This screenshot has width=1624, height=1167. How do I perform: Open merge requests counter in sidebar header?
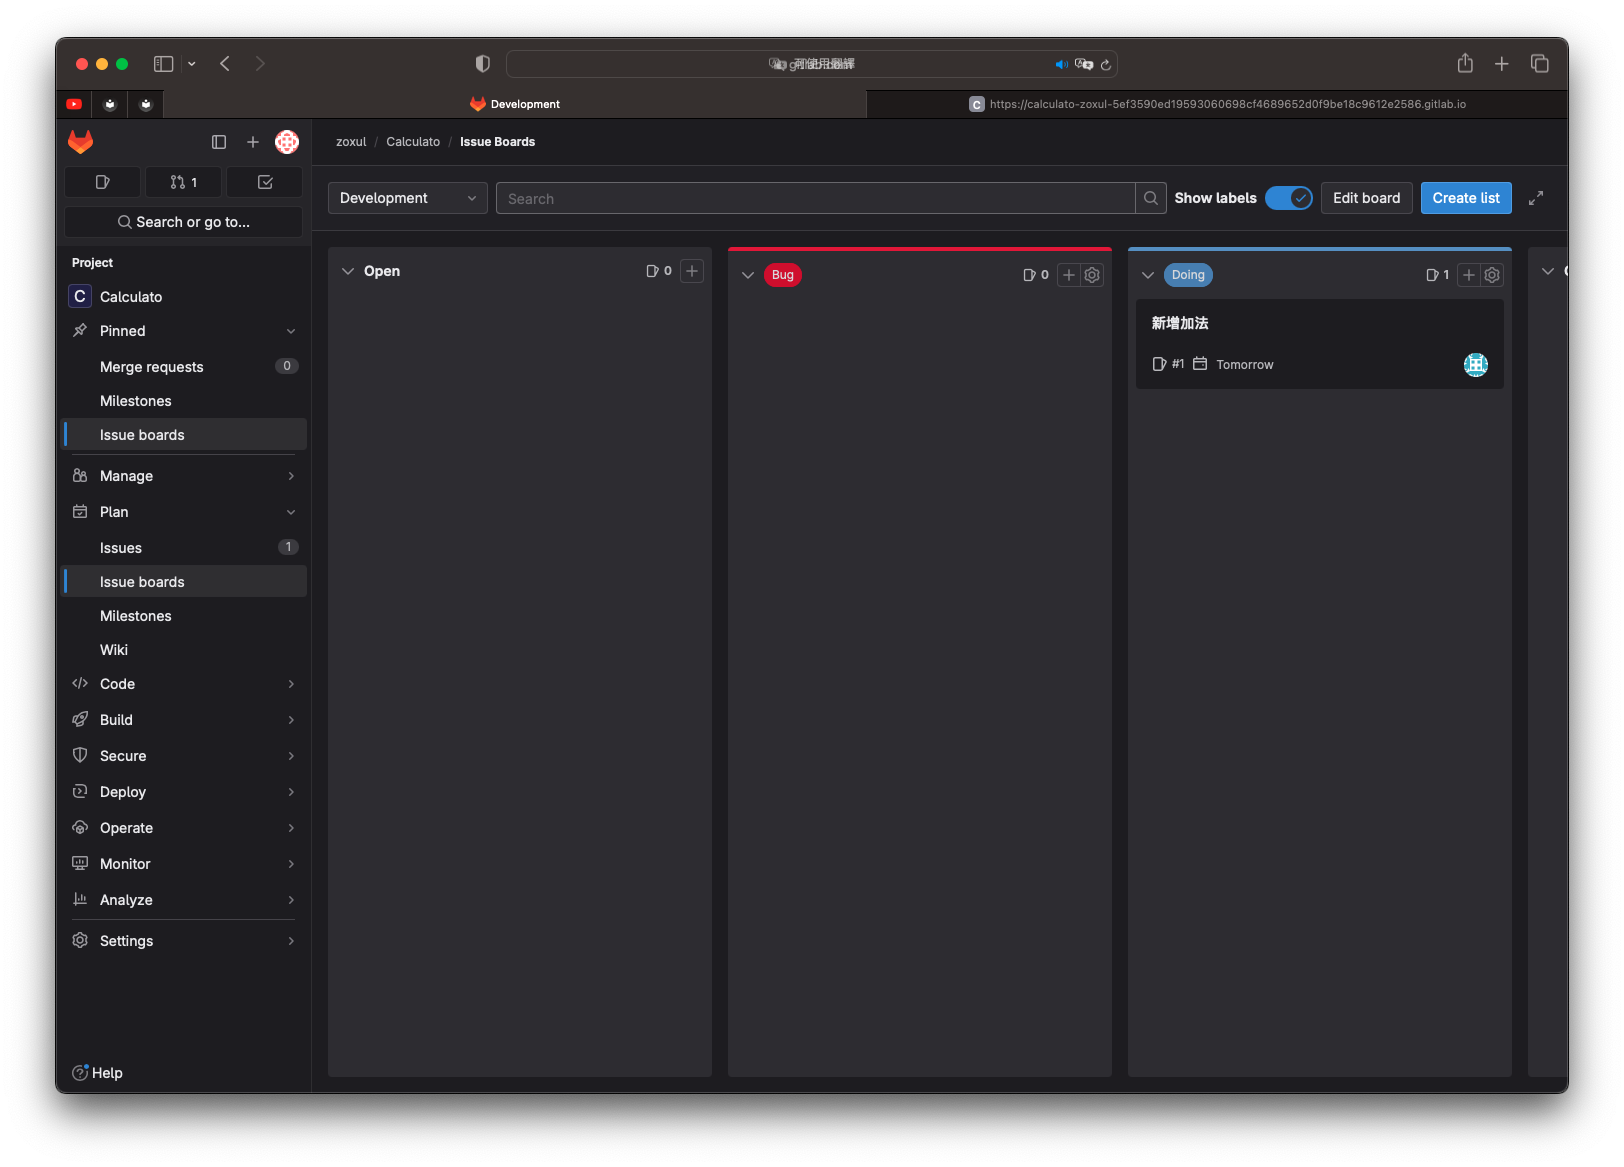tap(183, 182)
